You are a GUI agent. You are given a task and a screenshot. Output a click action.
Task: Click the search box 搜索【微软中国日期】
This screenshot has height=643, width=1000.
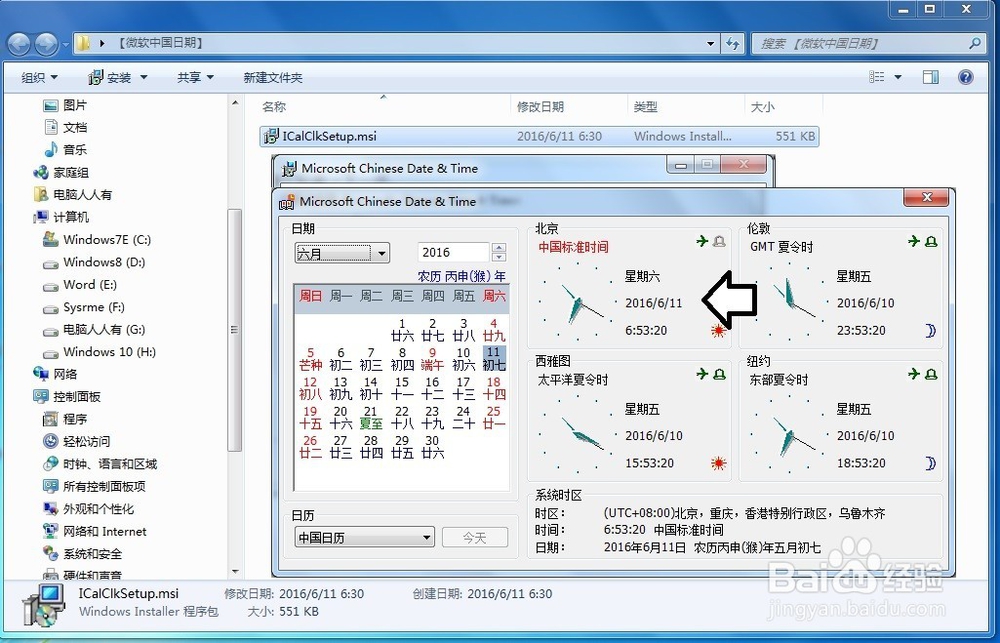tap(868, 43)
